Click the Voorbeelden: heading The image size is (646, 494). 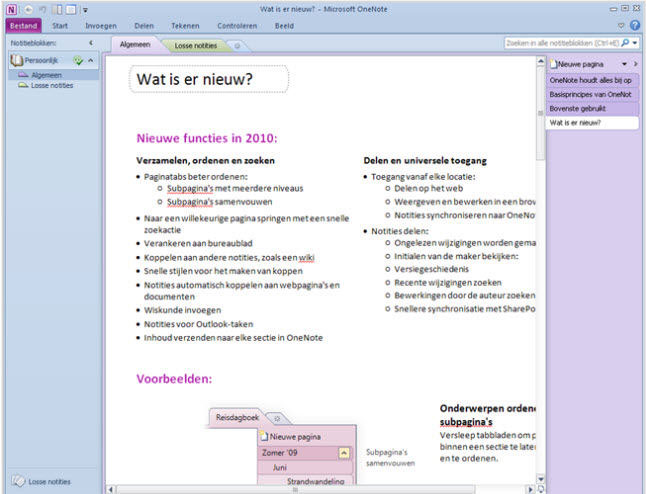click(x=174, y=379)
